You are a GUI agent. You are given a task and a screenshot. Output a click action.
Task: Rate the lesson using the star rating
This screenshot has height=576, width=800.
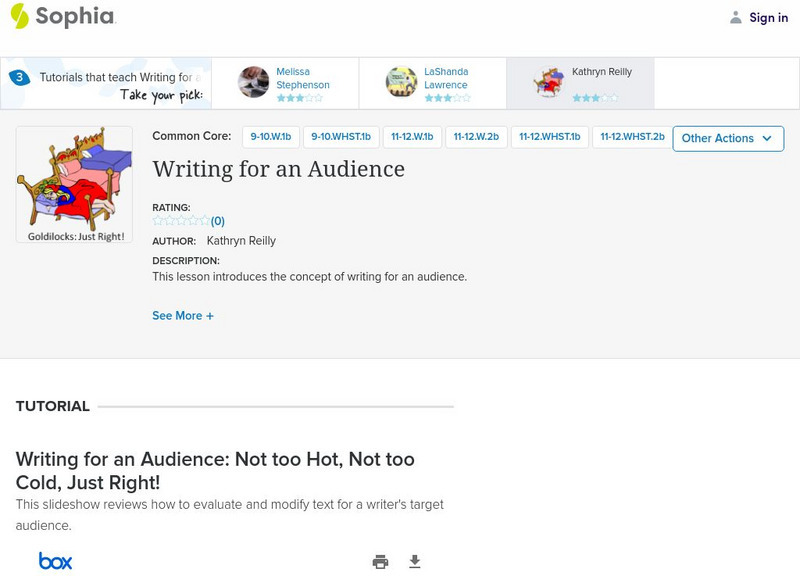click(181, 221)
